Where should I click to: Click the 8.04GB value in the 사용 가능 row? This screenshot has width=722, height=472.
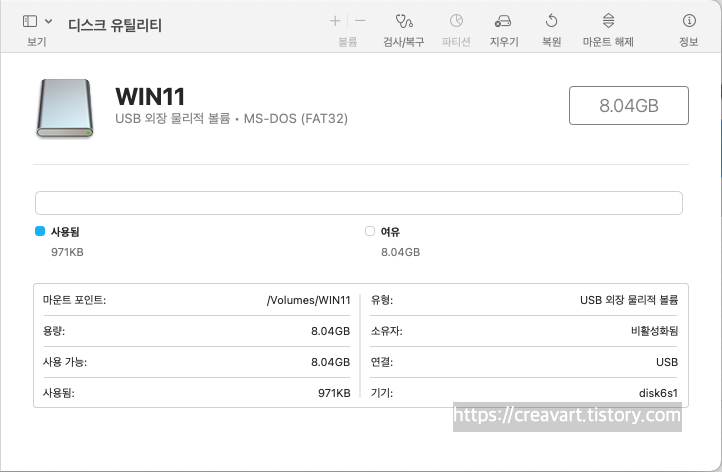(x=331, y=362)
